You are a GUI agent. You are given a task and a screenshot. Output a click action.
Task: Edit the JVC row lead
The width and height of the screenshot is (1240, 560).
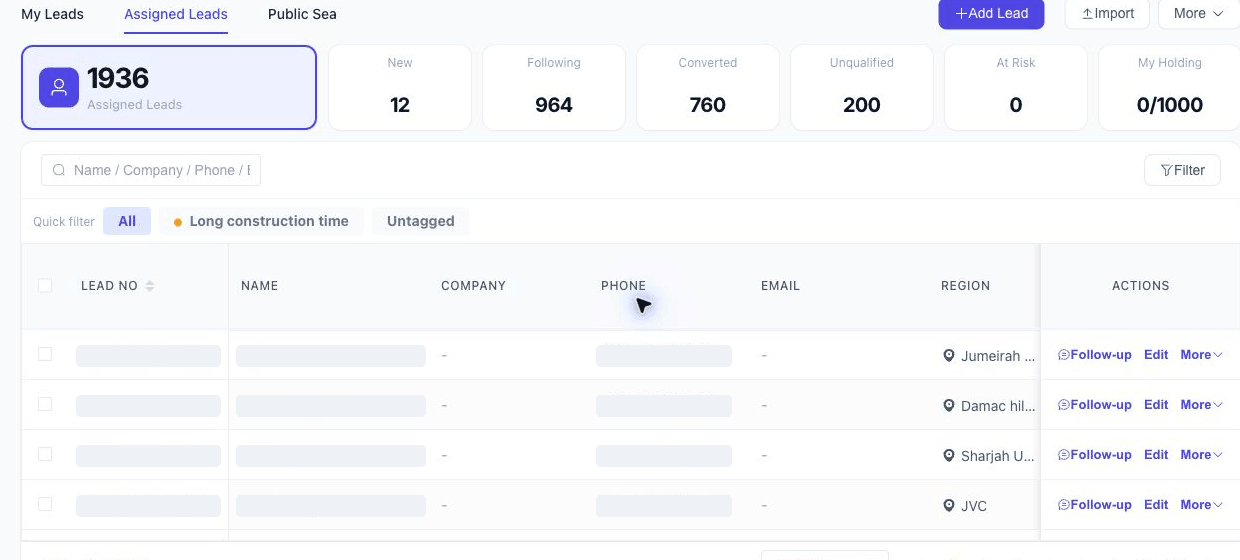pyautogui.click(x=1156, y=505)
